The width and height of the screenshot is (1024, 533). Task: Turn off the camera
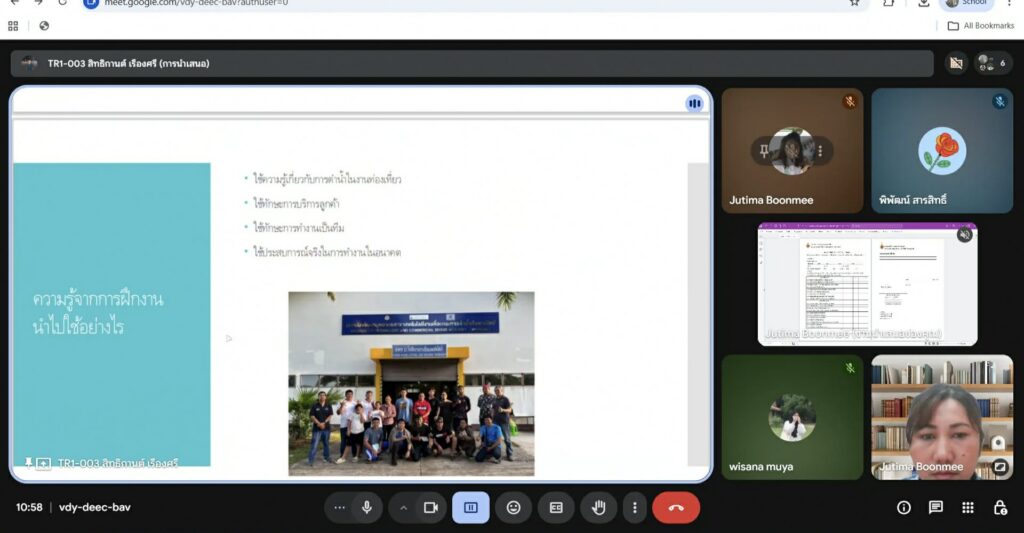(x=431, y=507)
